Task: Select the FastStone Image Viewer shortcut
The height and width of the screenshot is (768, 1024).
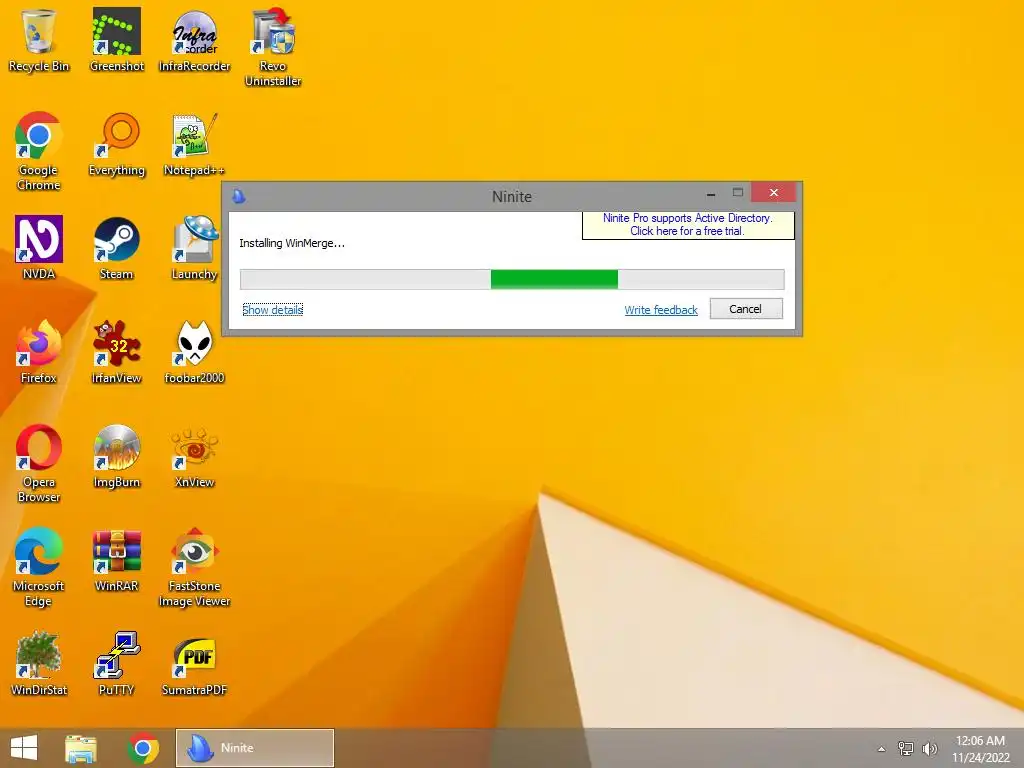Action: coord(195,568)
